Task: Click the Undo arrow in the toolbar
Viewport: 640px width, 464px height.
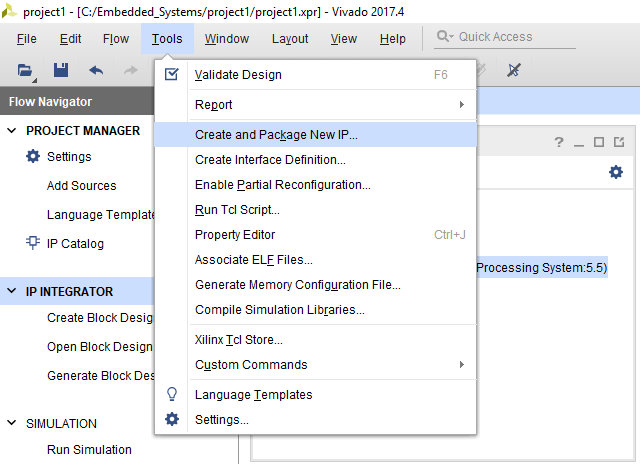Action: click(x=96, y=70)
